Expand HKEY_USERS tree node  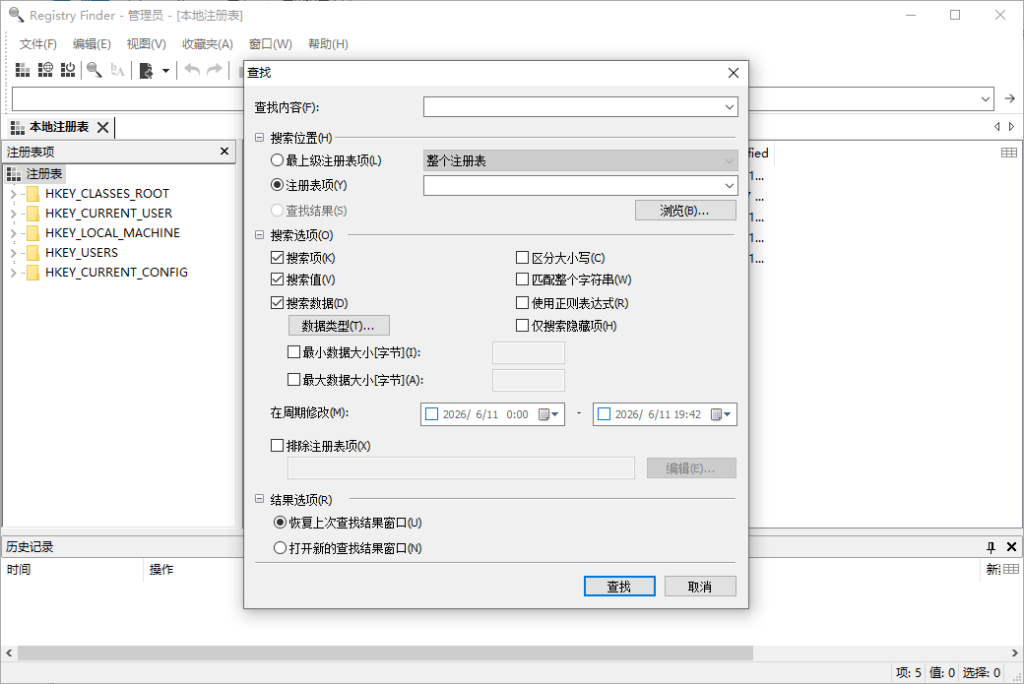[x=13, y=253]
